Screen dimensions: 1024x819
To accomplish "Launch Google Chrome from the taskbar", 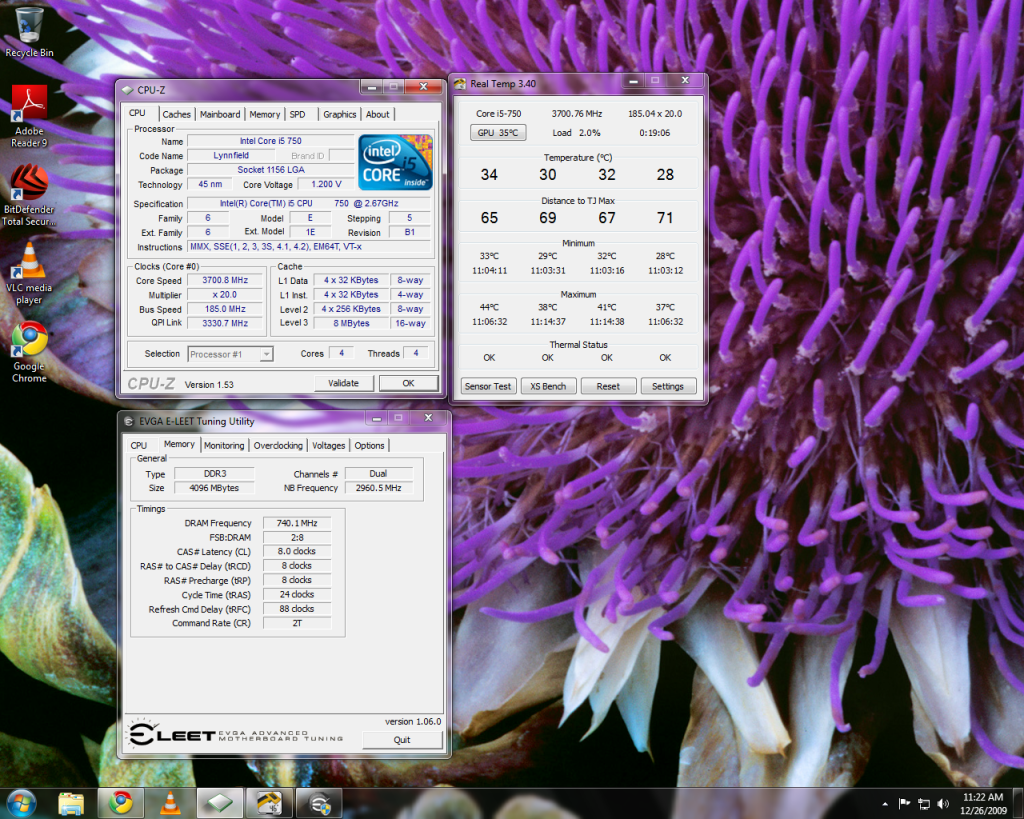I will (x=120, y=802).
